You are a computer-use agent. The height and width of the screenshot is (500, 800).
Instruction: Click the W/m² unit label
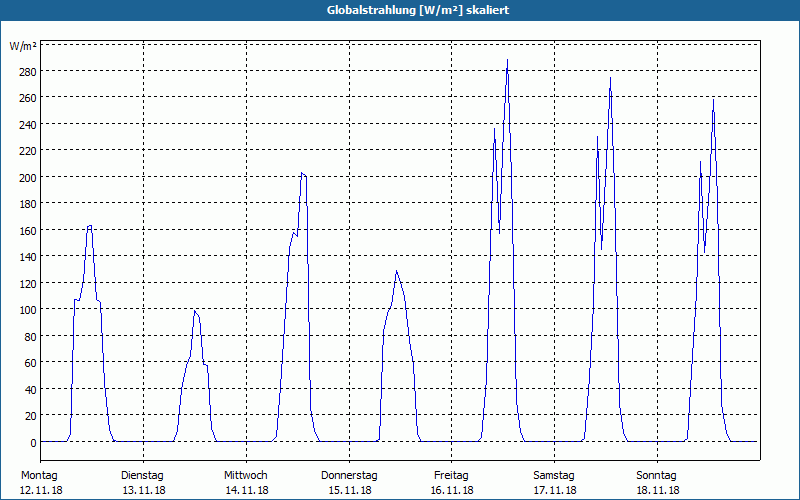(x=23, y=46)
